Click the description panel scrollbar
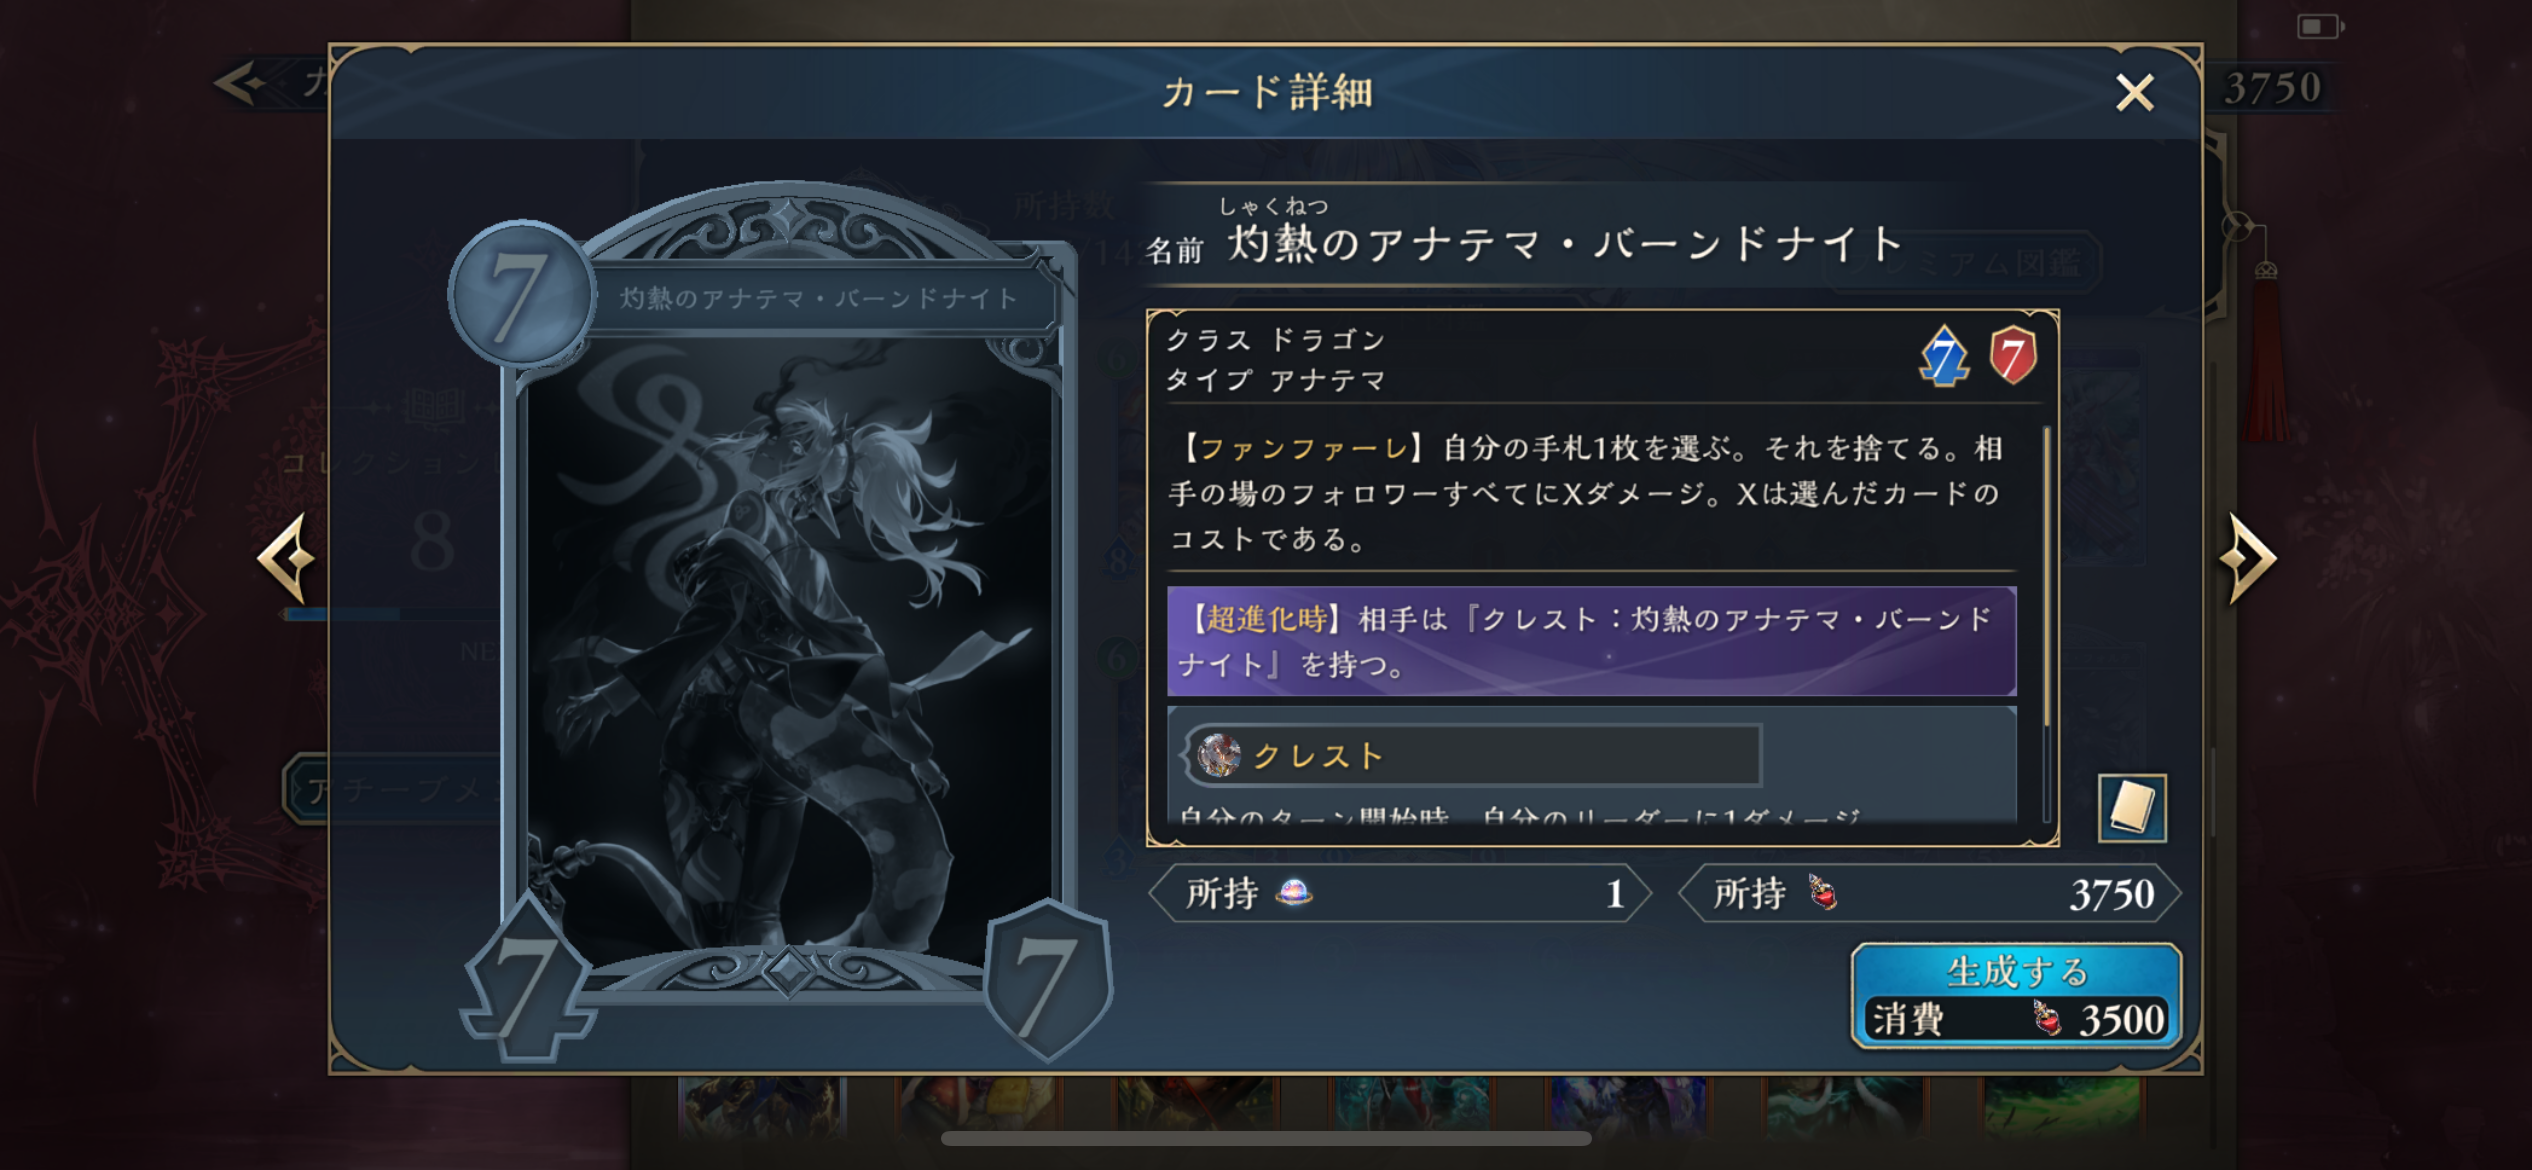Image resolution: width=2532 pixels, height=1170 pixels. coord(2047,576)
